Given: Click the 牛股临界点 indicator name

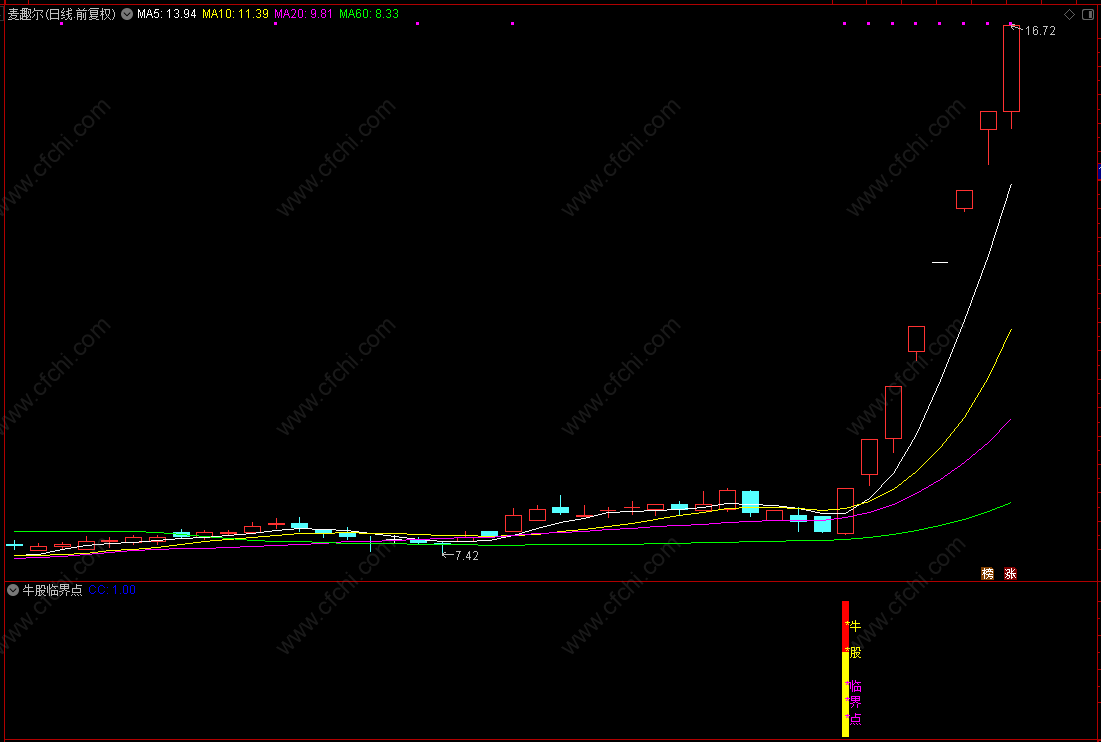Looking at the screenshot, I should [53, 590].
